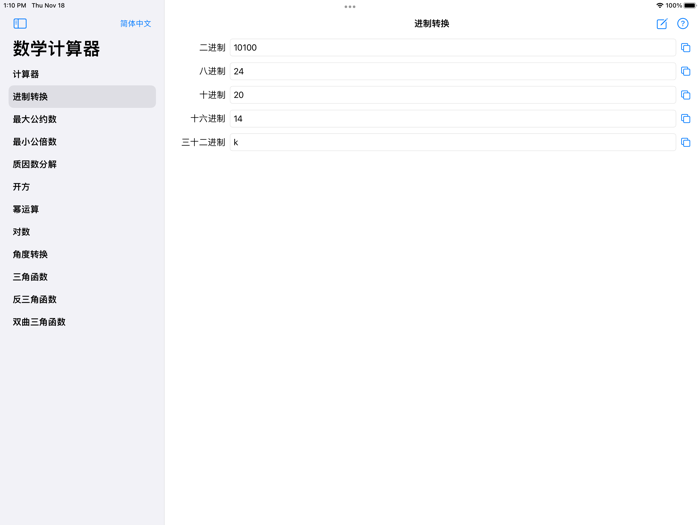Switch language via 简体中文 link
Screen dimensions: 700x525
(135, 24)
